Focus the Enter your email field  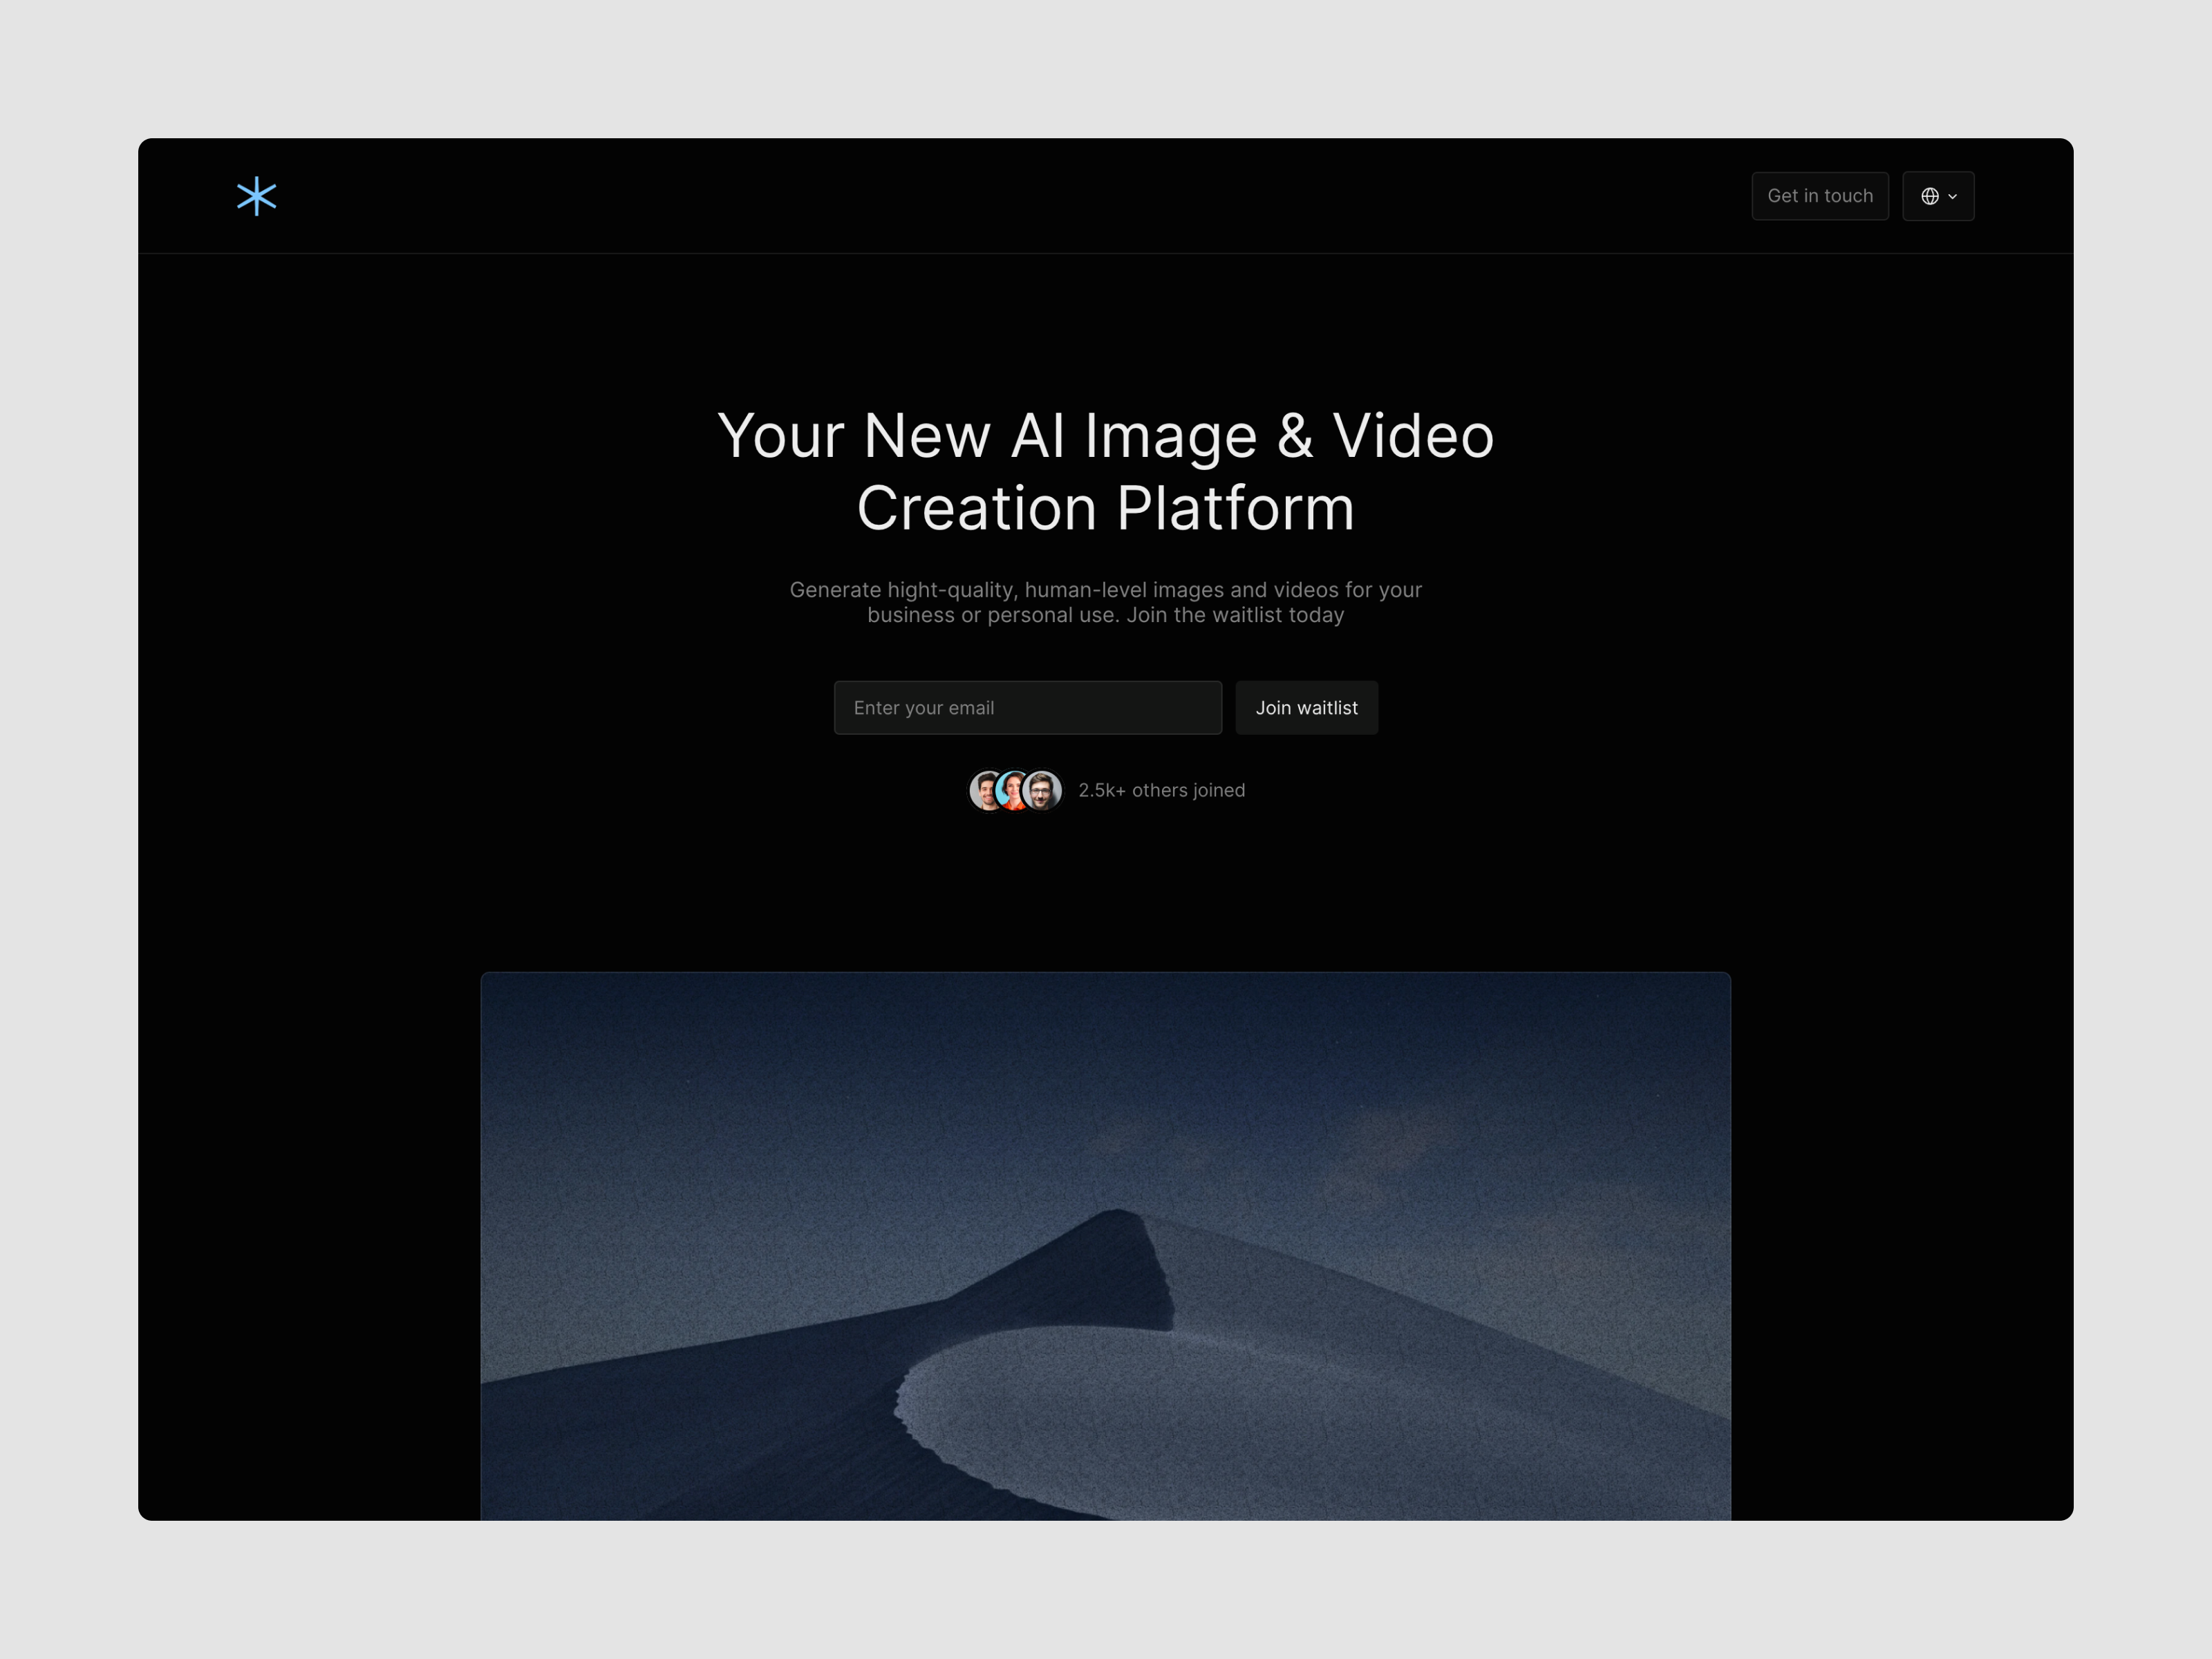coord(1027,708)
